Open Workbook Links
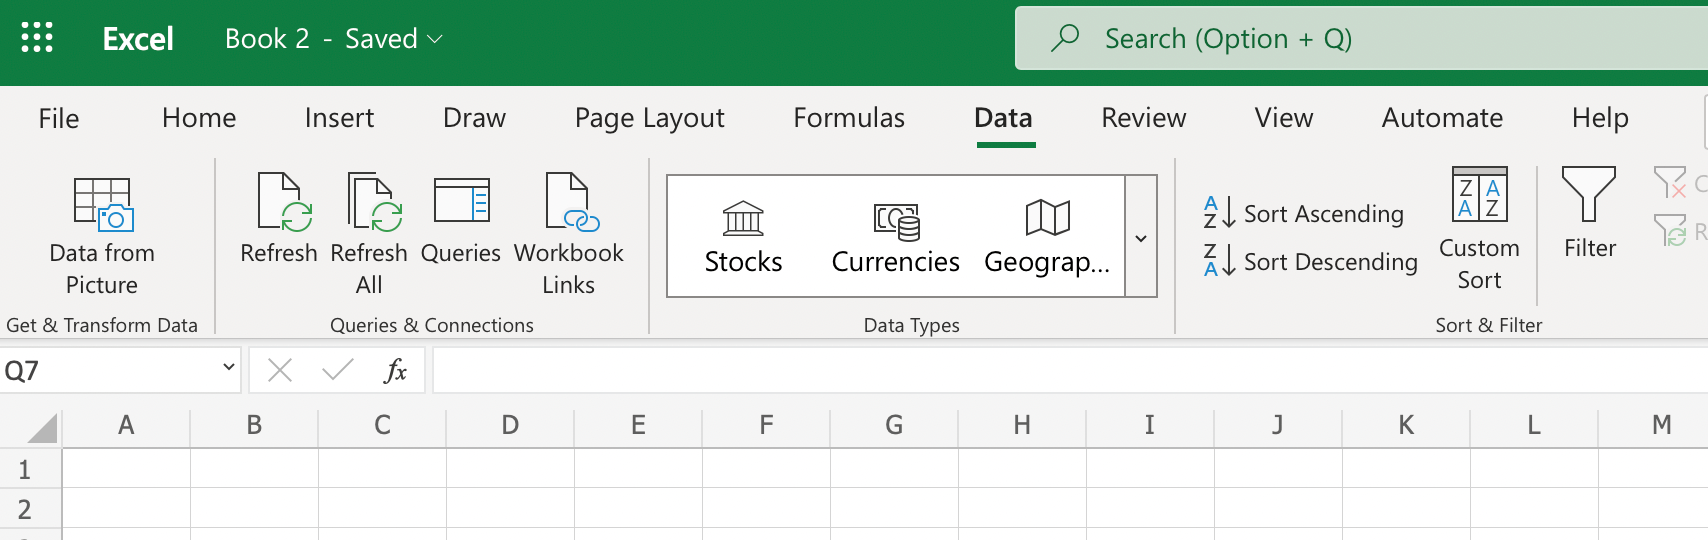1708x540 pixels. tap(568, 203)
